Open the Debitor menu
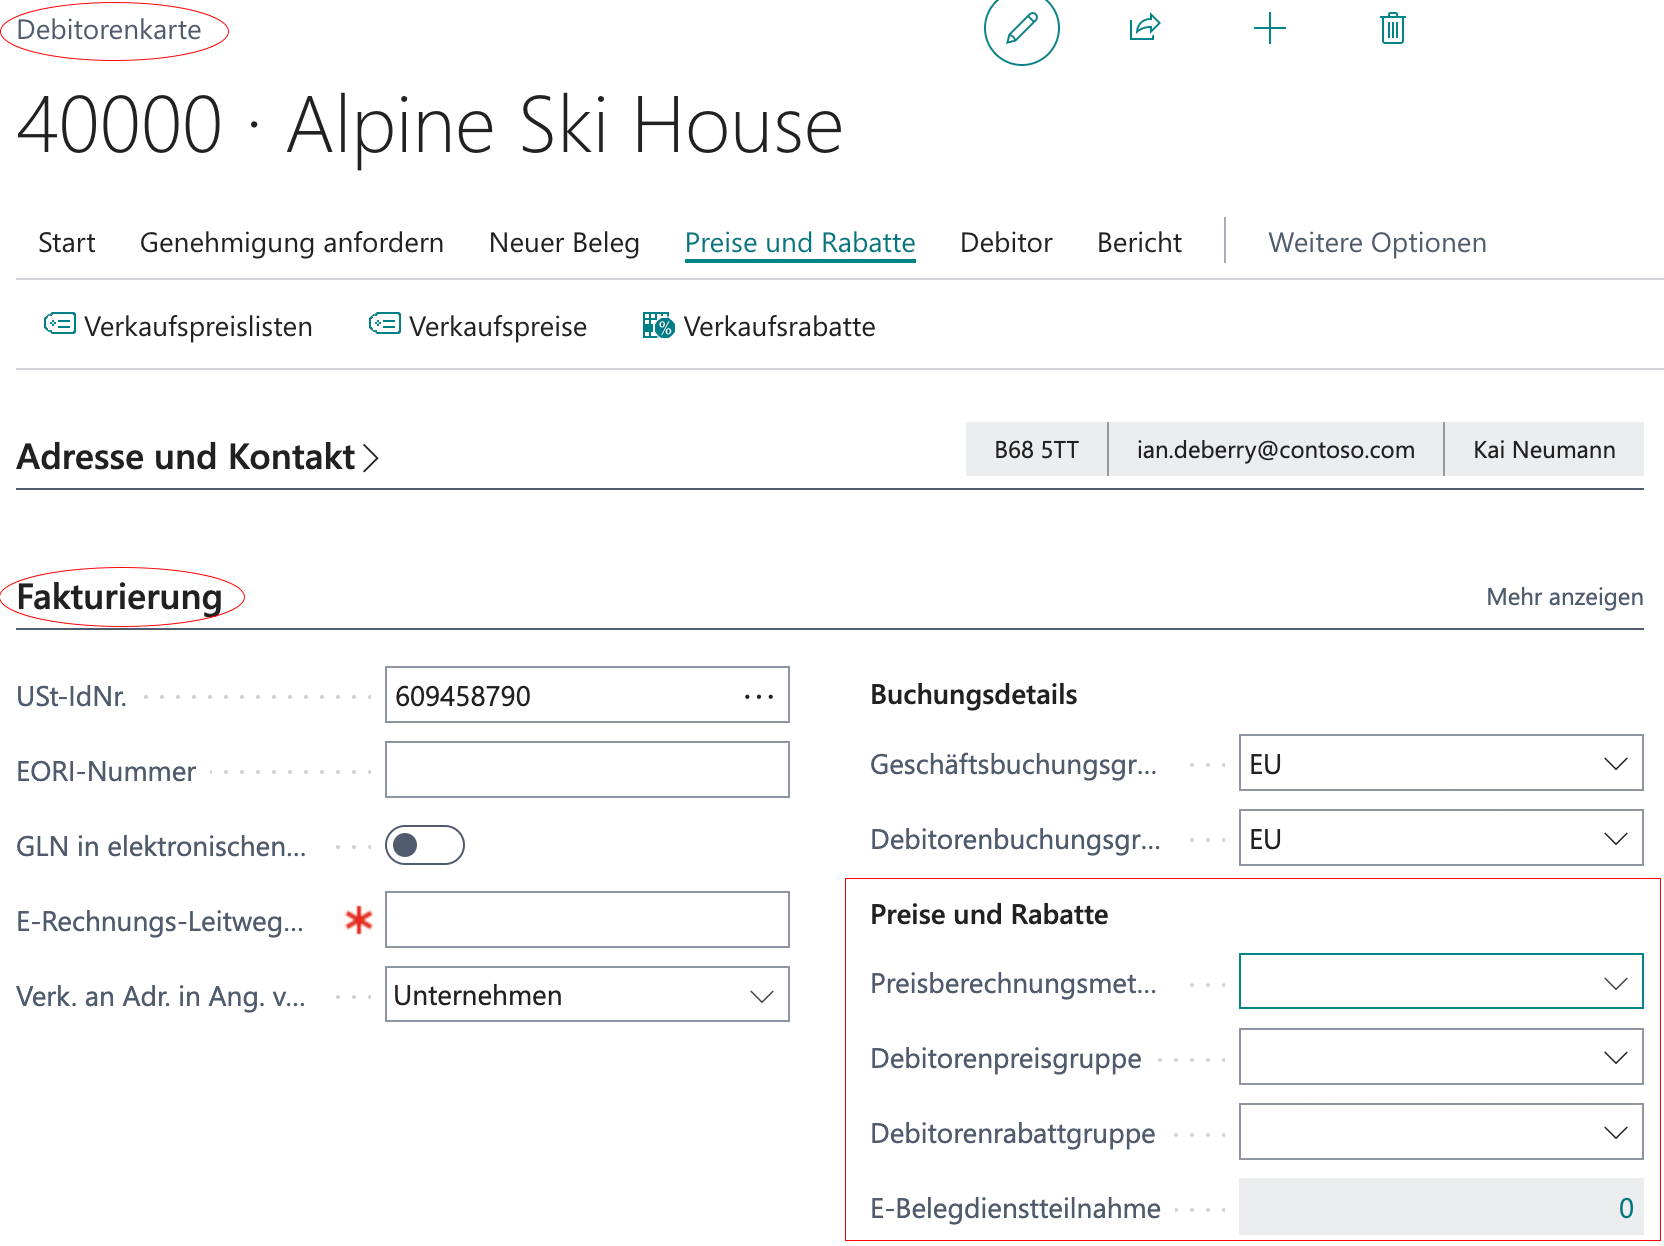The width and height of the screenshot is (1664, 1246). click(x=1006, y=243)
